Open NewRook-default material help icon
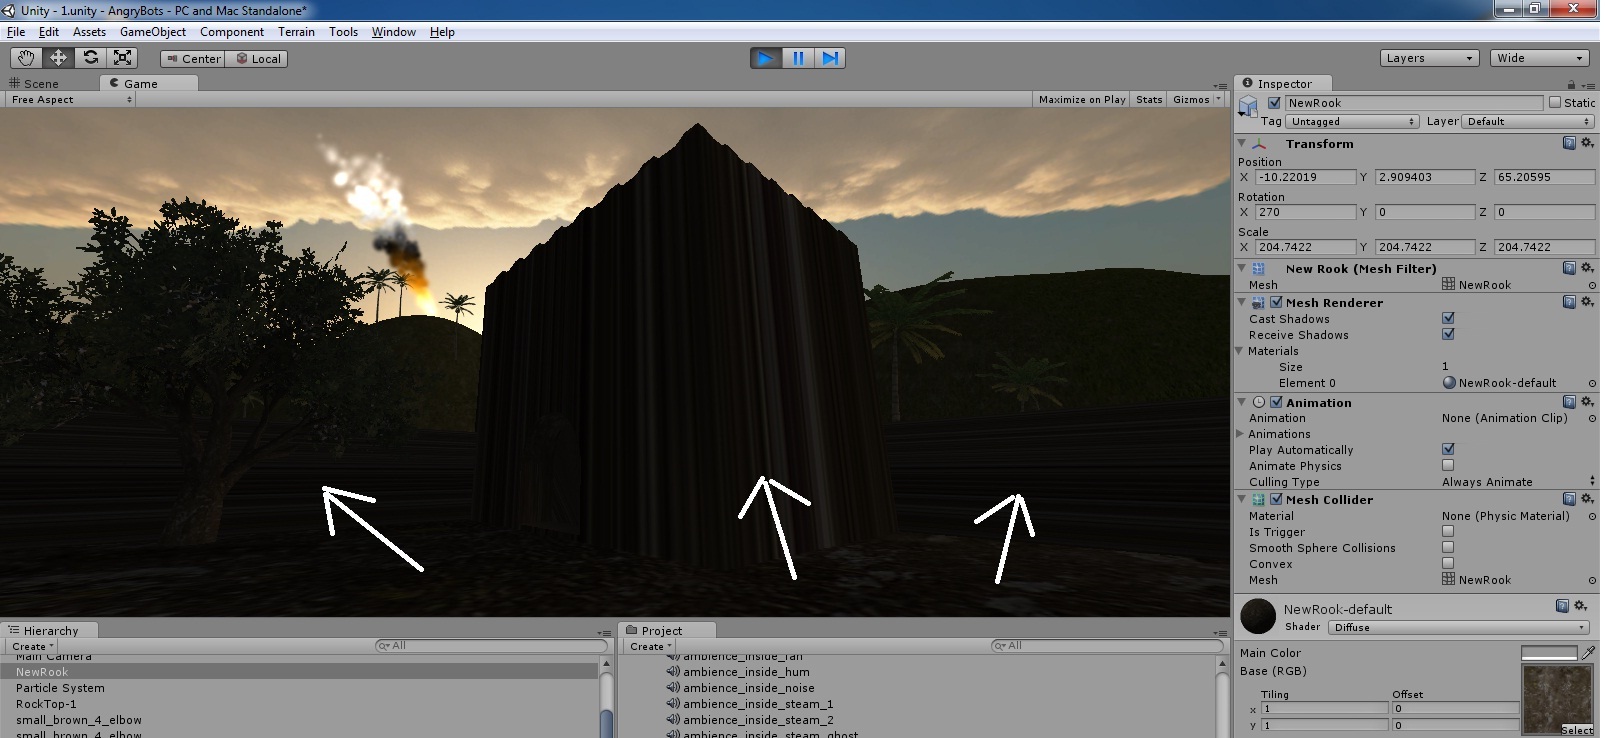1615x738 pixels. 1563,606
